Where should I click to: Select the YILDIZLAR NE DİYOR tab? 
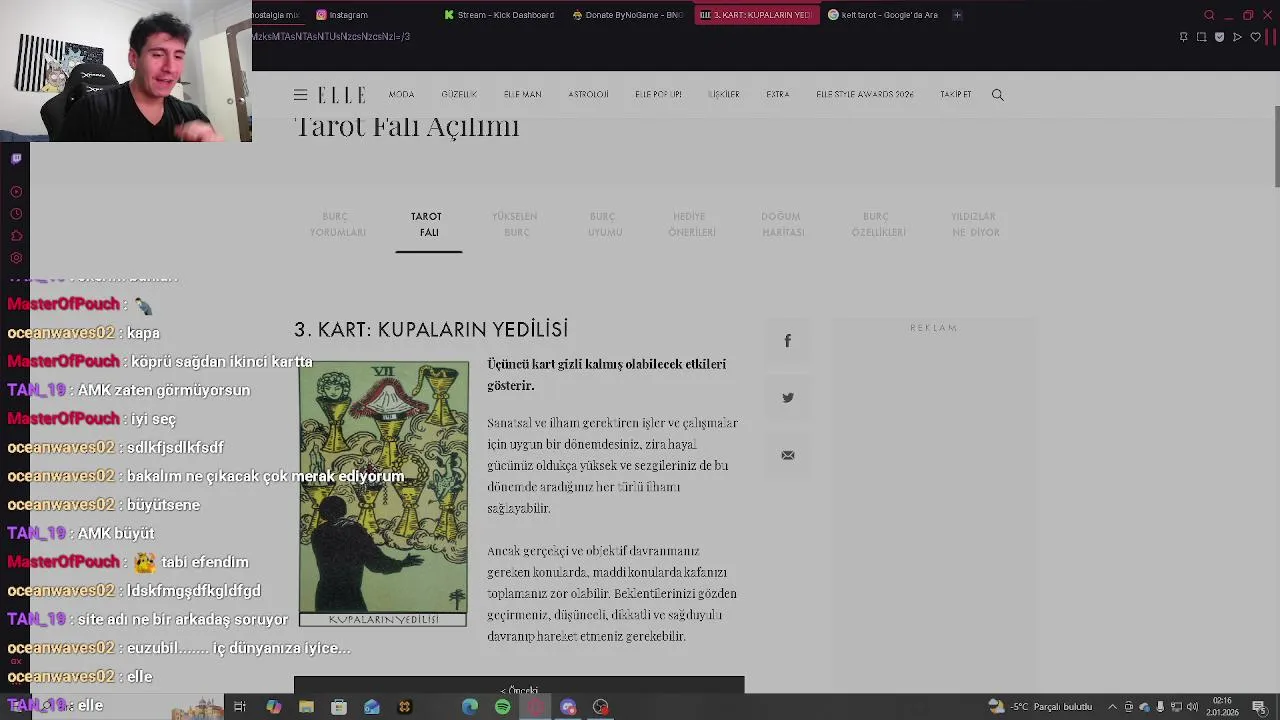pos(975,224)
